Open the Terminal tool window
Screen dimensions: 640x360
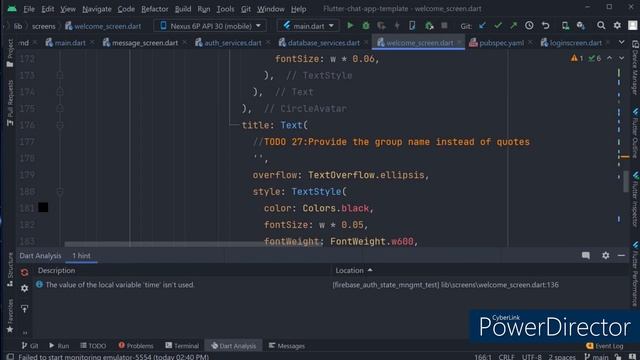point(182,346)
